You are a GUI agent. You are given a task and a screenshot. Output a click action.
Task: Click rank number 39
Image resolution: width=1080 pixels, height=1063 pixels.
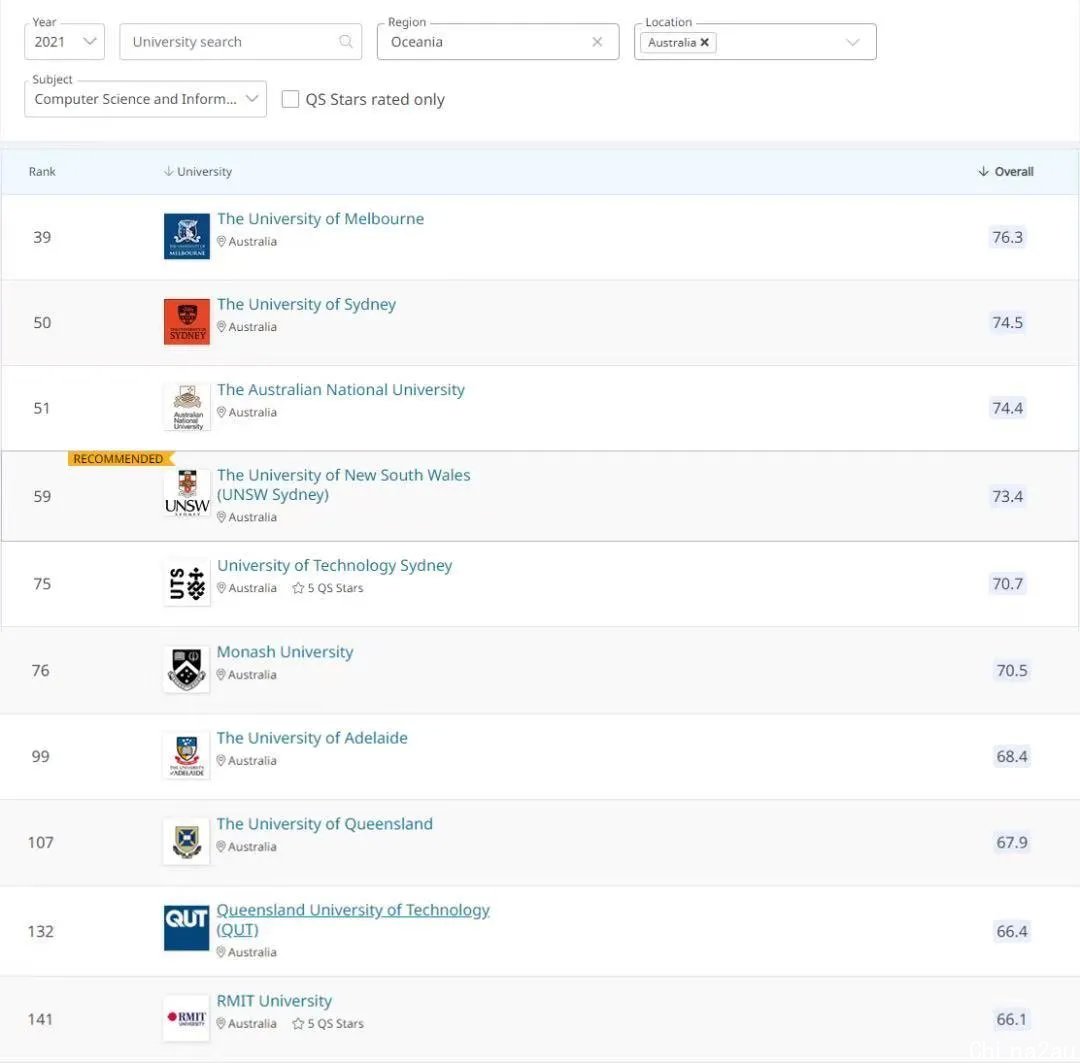(42, 237)
